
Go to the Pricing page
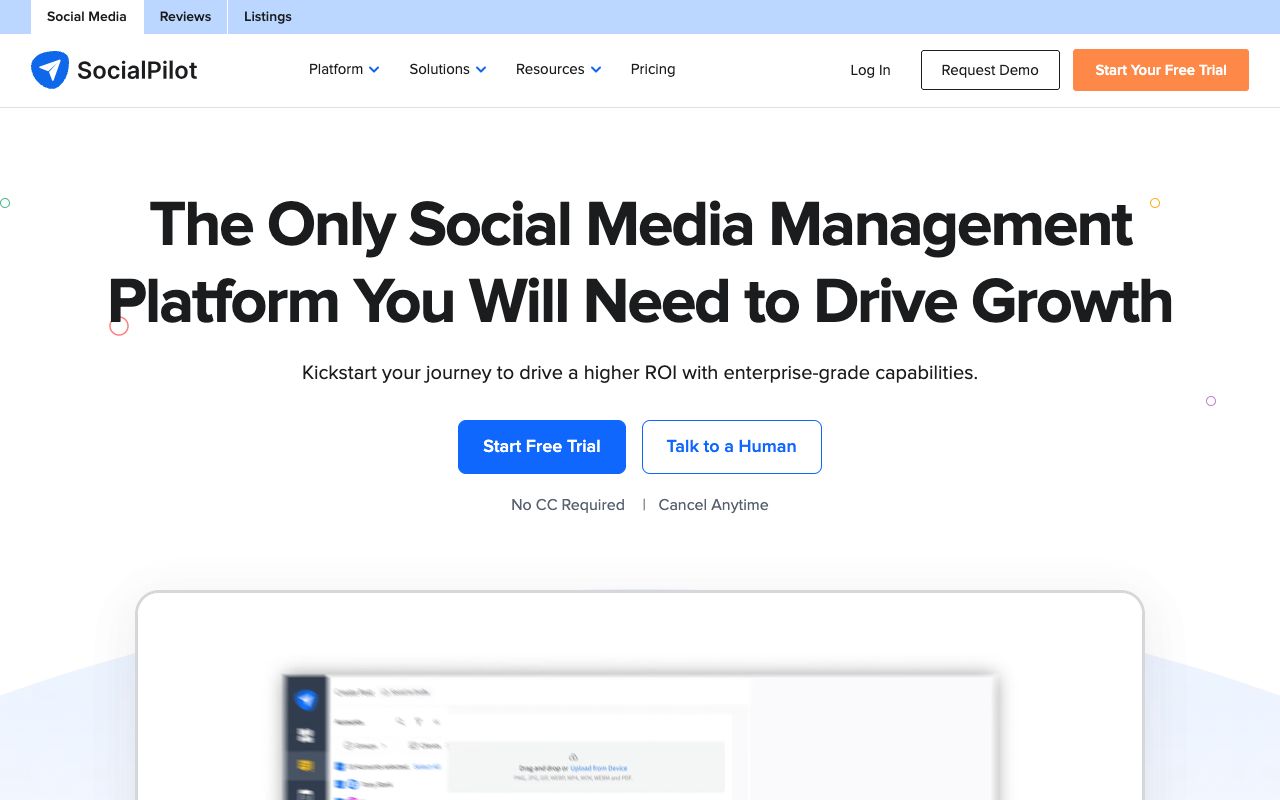(x=653, y=70)
